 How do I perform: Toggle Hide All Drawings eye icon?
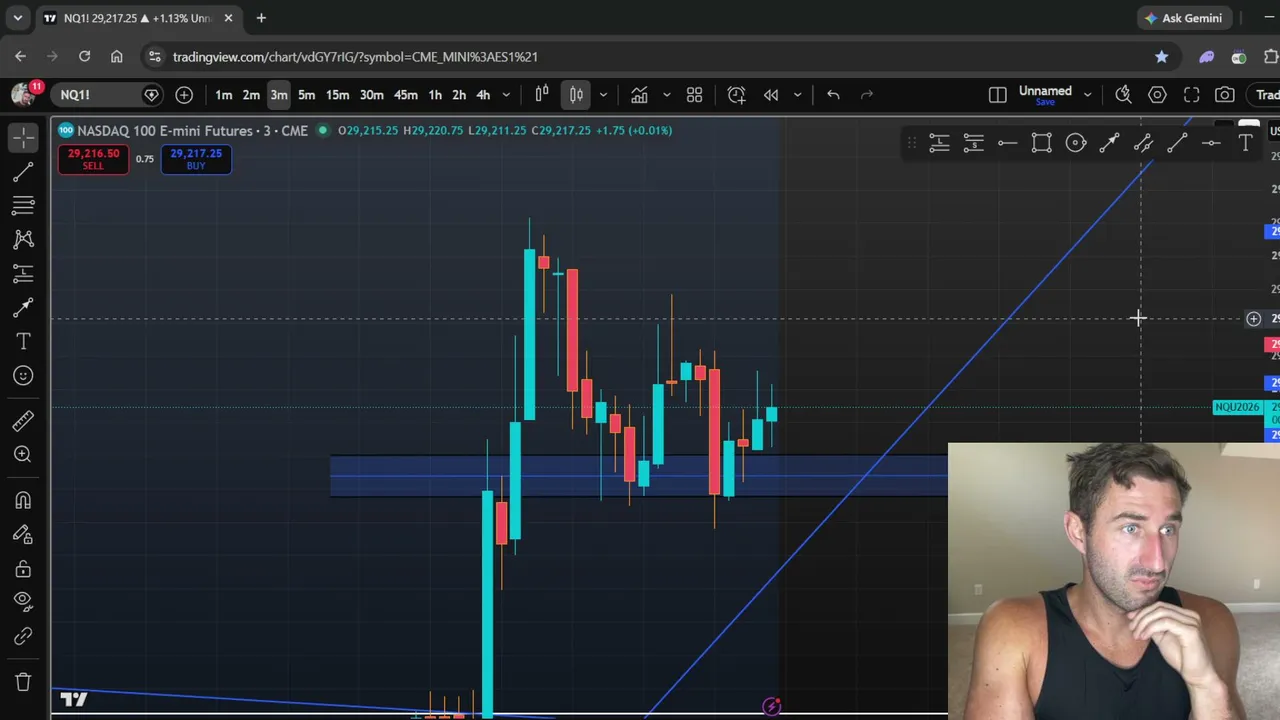[x=23, y=601]
